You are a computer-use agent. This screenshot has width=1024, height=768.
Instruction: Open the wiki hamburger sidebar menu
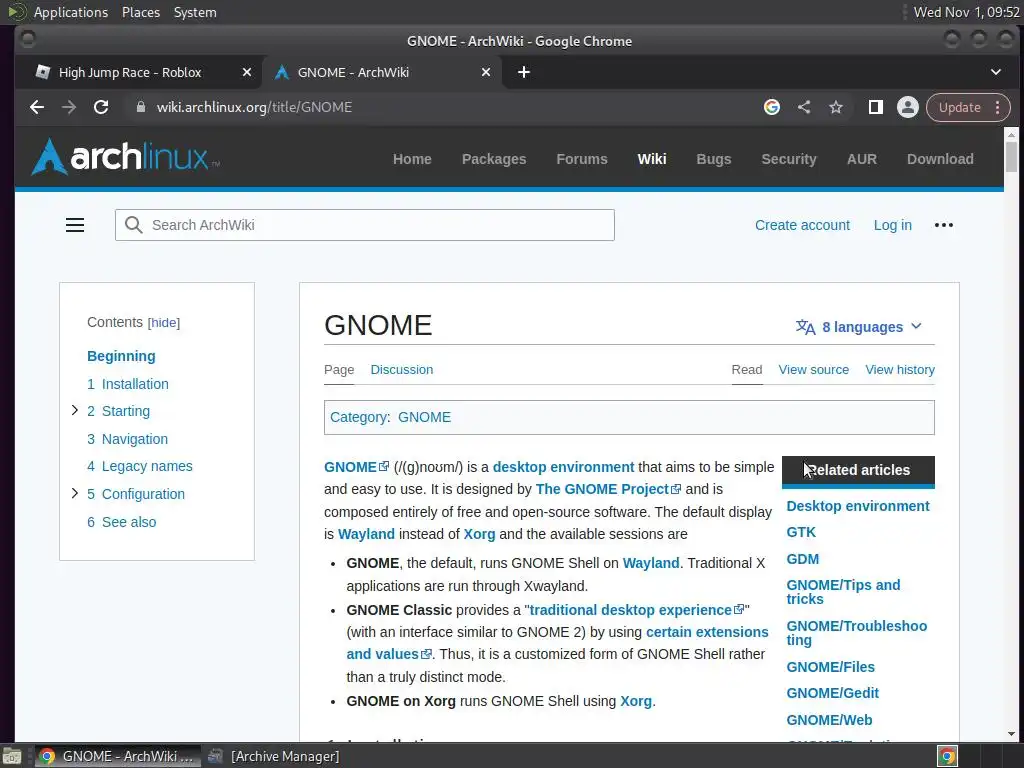pyautogui.click(x=75, y=225)
